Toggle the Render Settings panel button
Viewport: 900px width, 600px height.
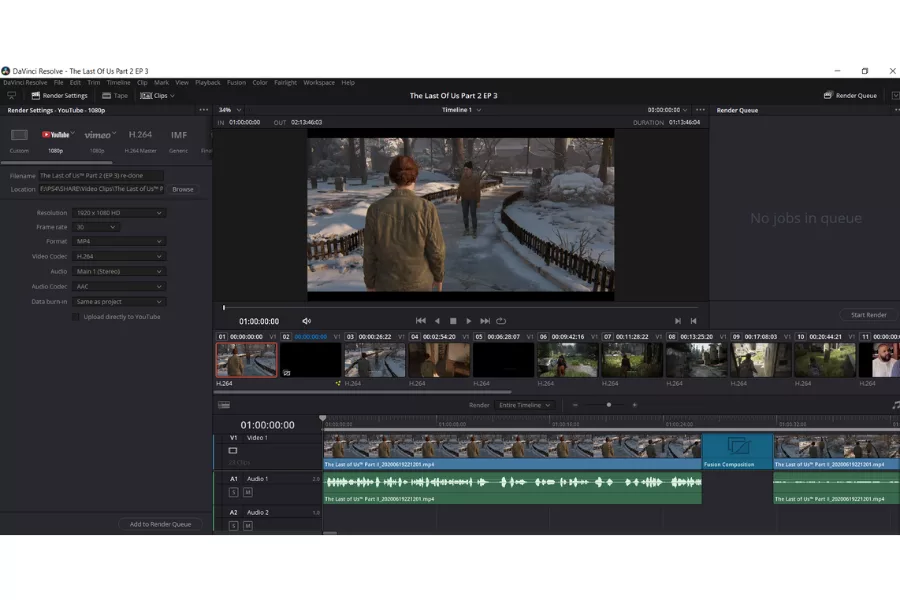click(60, 96)
